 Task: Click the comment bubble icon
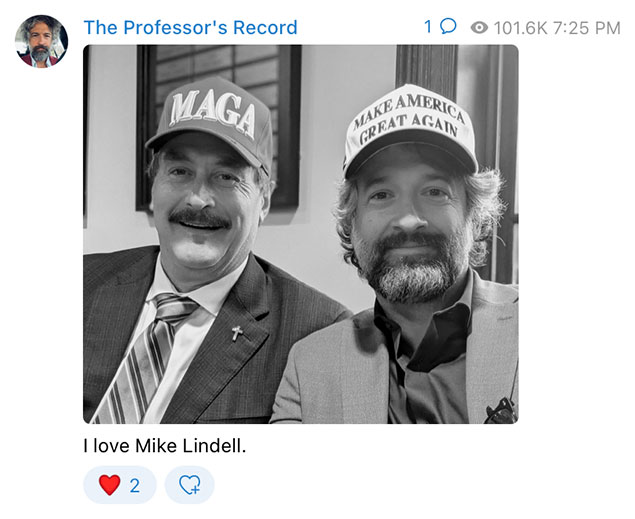pos(448,27)
